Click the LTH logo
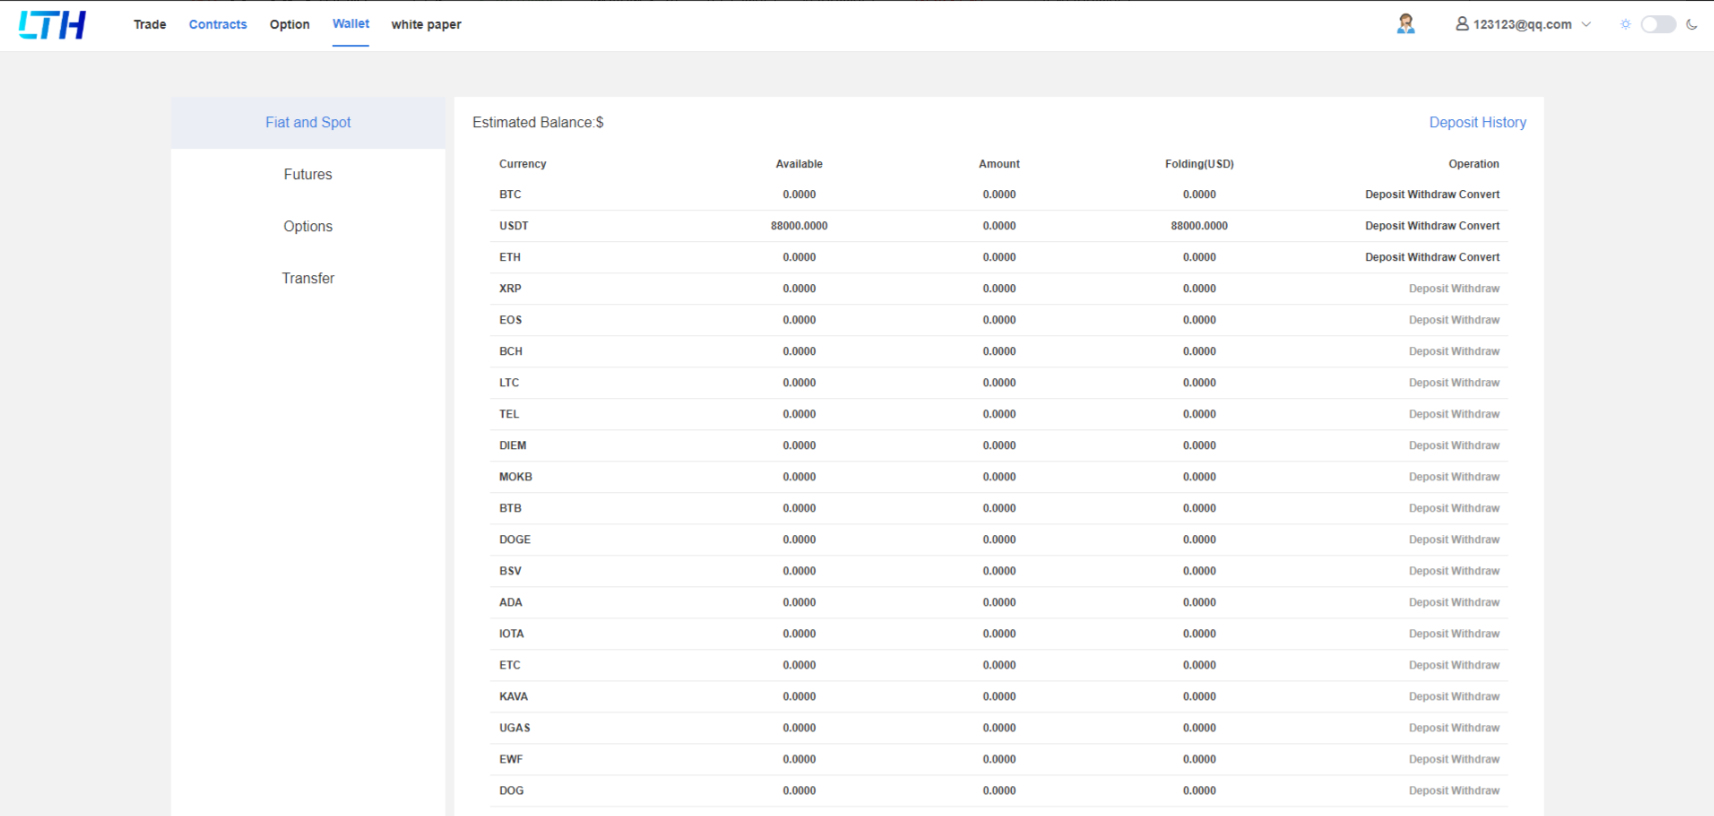Image resolution: width=1714 pixels, height=816 pixels. coord(52,25)
